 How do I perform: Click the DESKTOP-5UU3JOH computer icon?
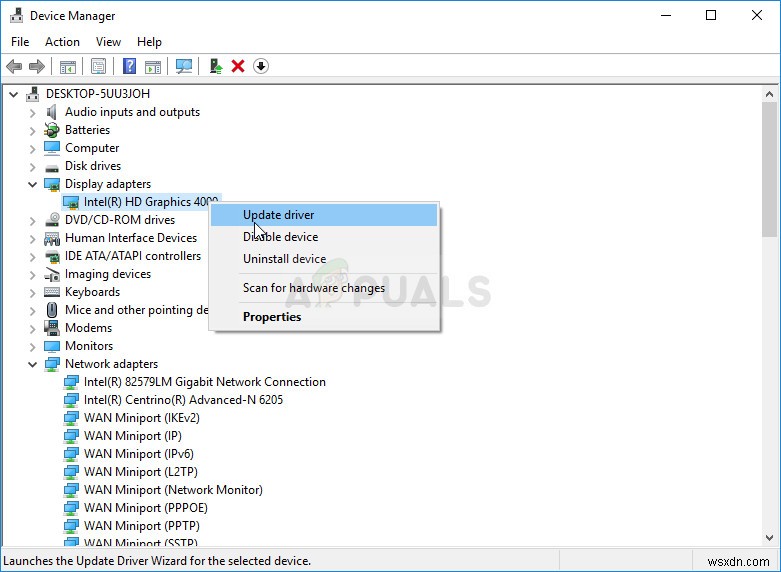33,94
